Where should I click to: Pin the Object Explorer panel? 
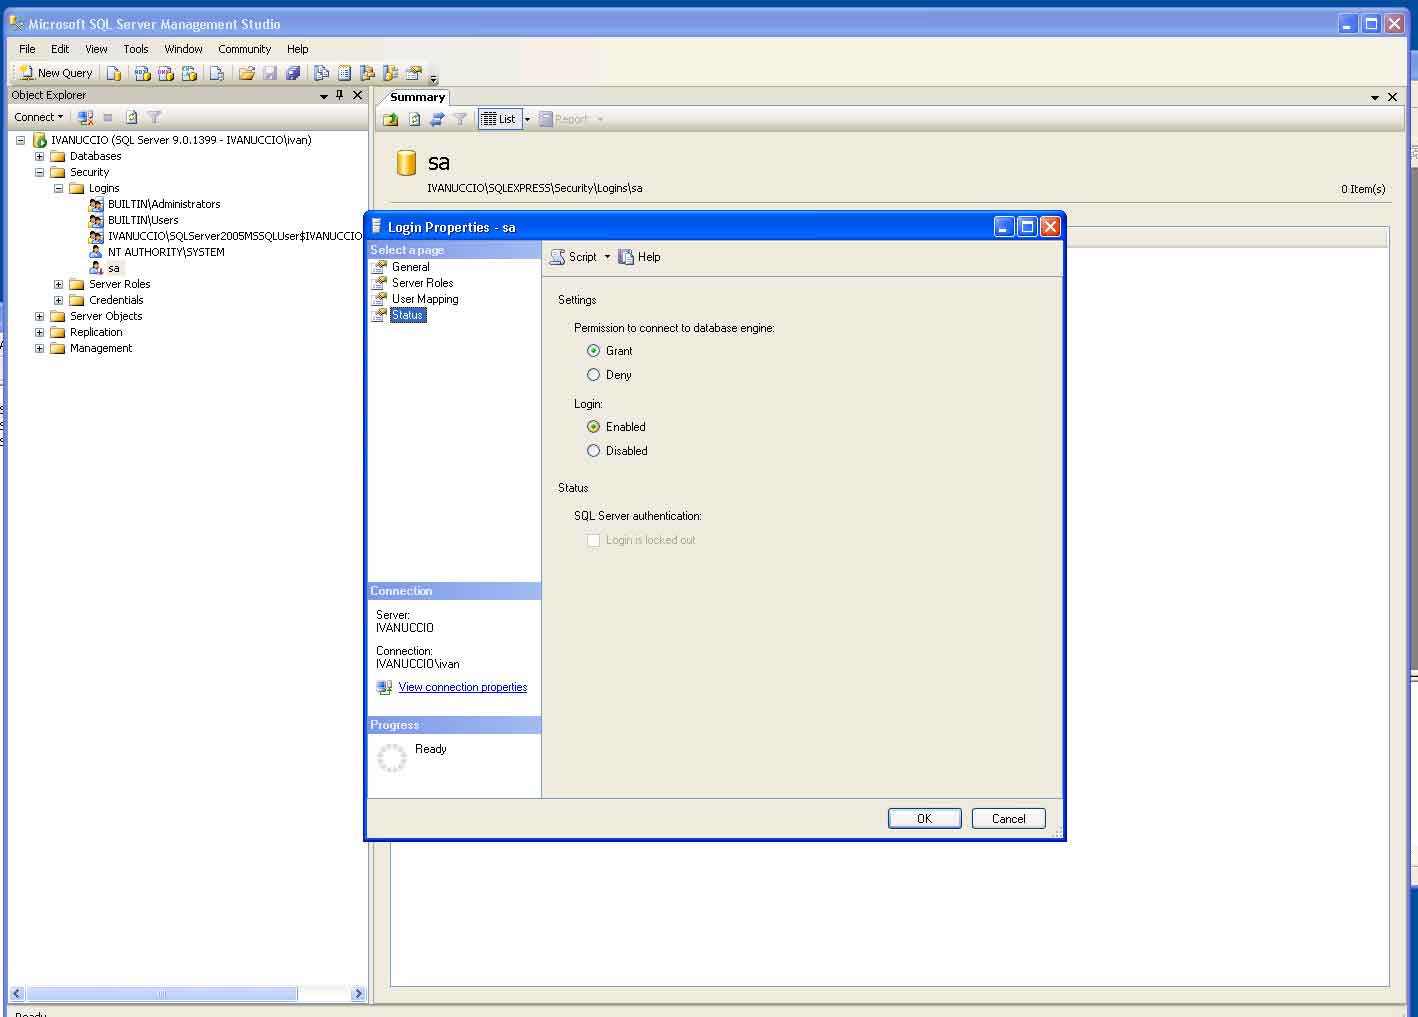click(x=340, y=95)
